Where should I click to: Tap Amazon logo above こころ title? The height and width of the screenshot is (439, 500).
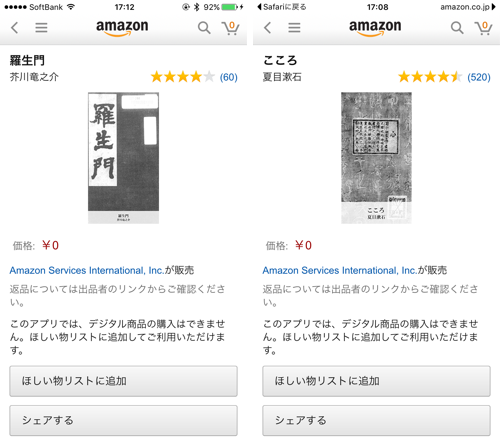click(x=375, y=28)
